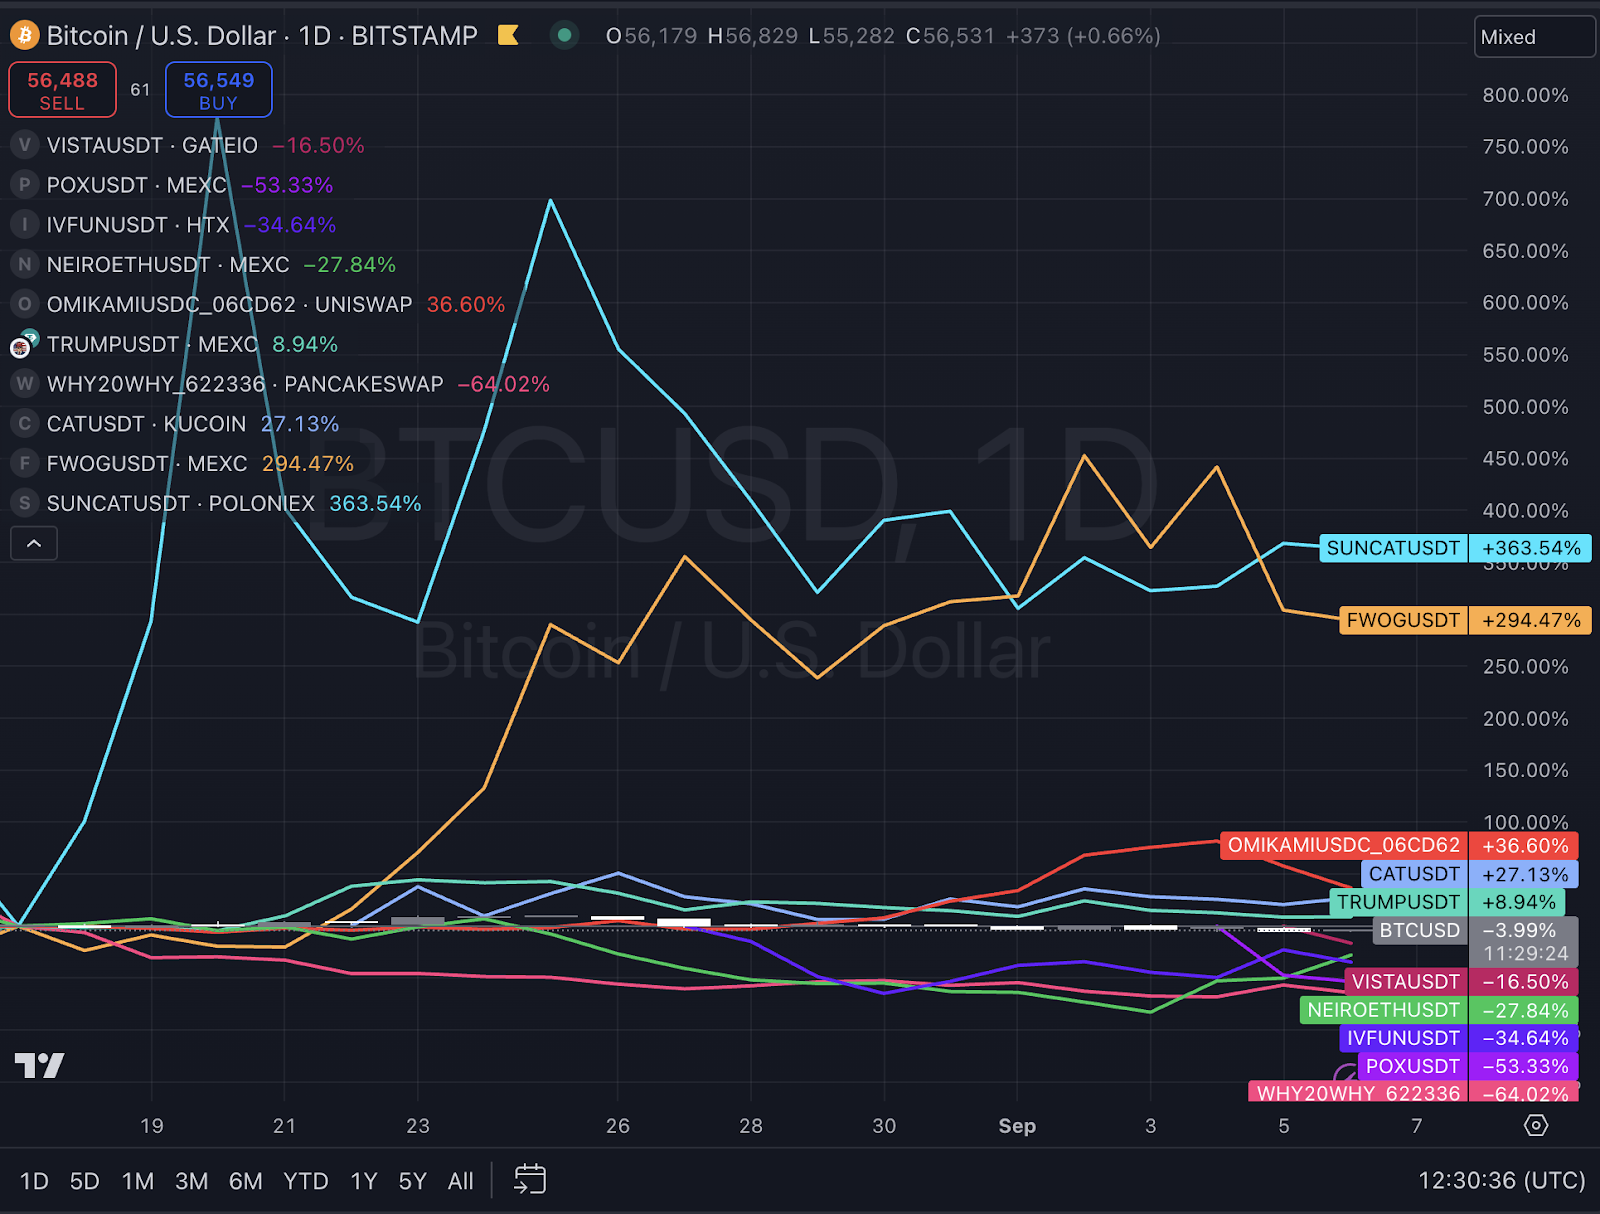This screenshot has height=1214, width=1600.
Task: Select the 6M time range
Action: point(245,1181)
